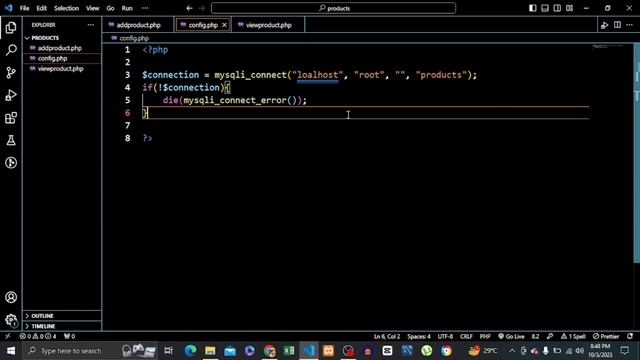Click the ports forwarded indicator showing 0
The height and width of the screenshot is (360, 640).
click(x=69, y=336)
